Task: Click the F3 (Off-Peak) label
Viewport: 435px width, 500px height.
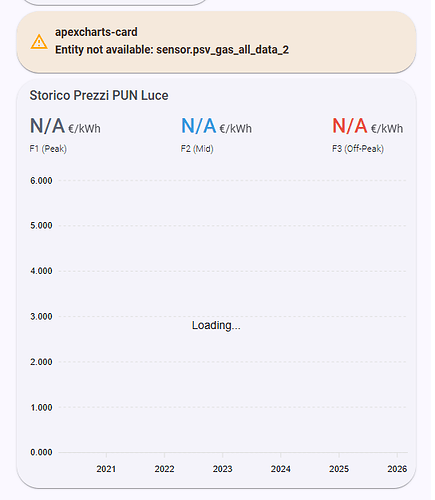Action: click(x=358, y=149)
